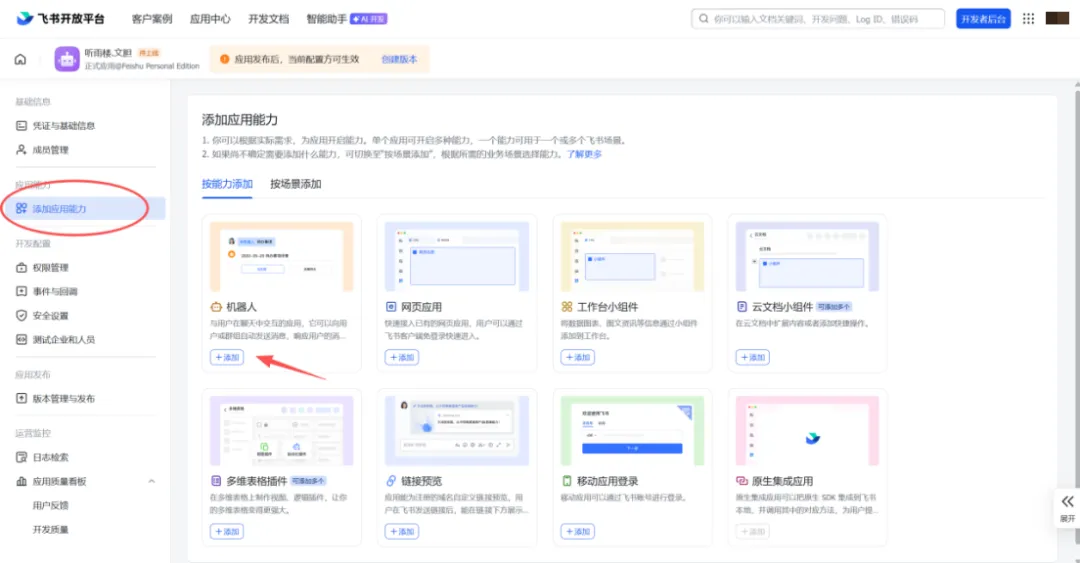1080x563 pixels.
Task: Click the 添加应用能力 sidebar icon
Action: click(21, 208)
